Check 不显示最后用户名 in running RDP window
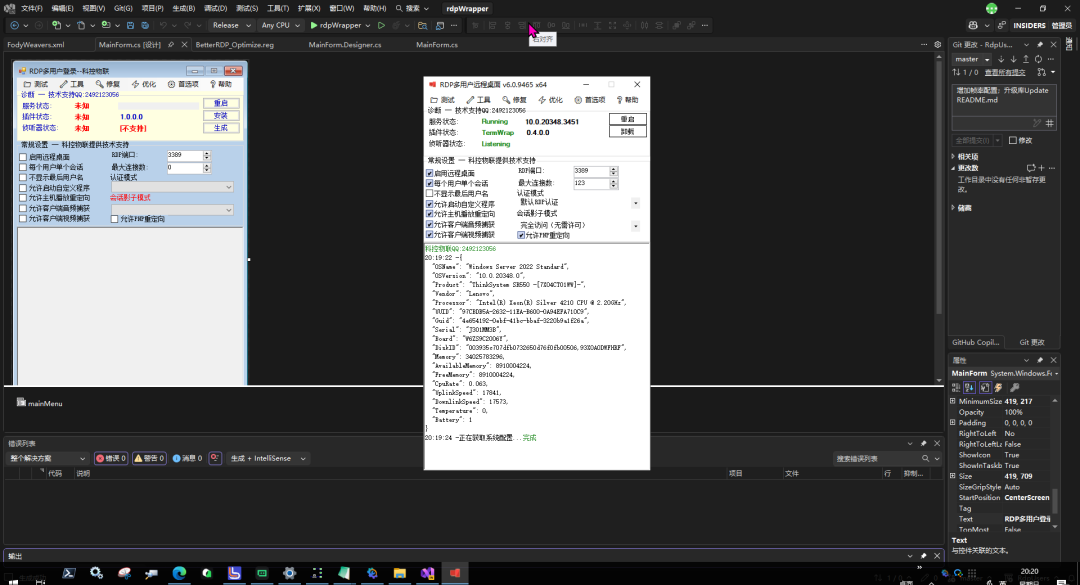Viewport: 1080px width, 585px height. click(430, 194)
